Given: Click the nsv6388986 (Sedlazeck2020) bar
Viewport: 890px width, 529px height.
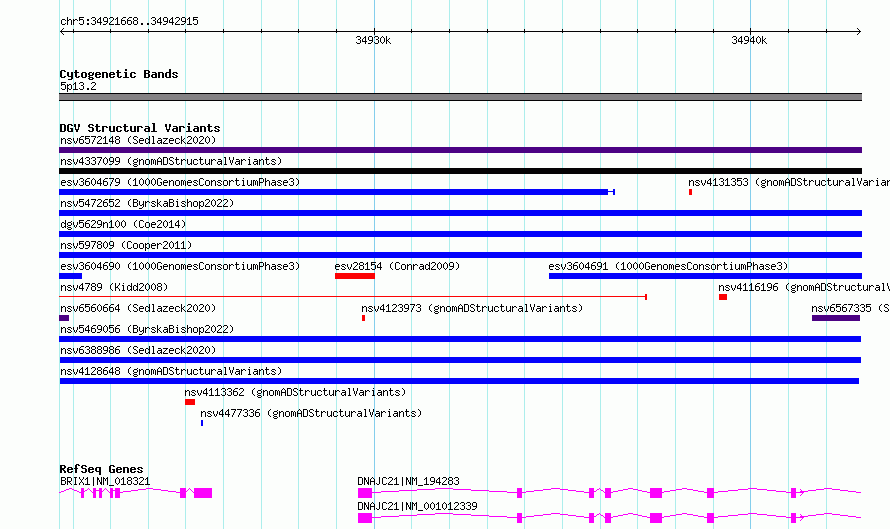Looking at the screenshot, I should 460,360.
